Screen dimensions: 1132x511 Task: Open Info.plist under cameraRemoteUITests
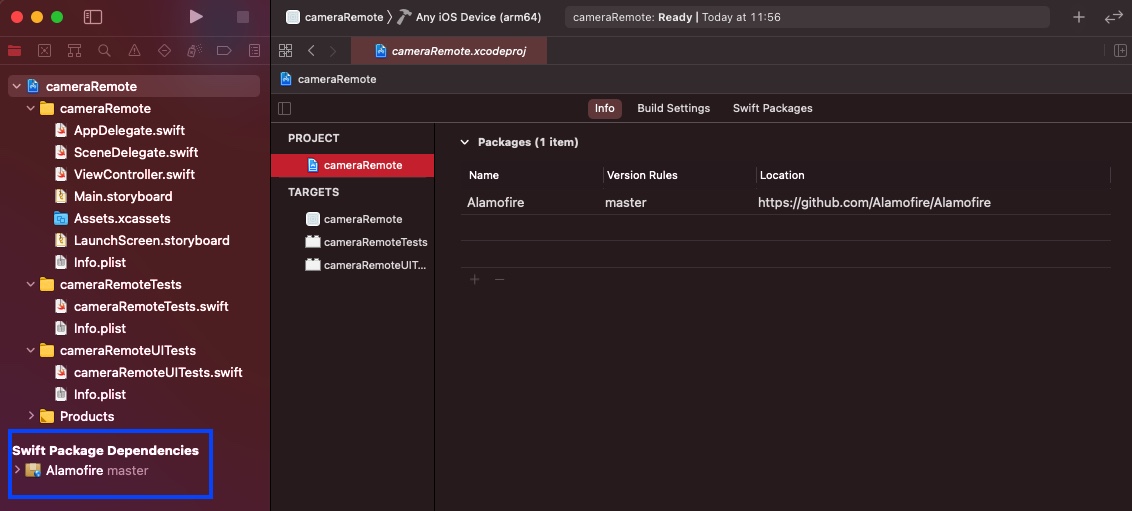click(100, 394)
